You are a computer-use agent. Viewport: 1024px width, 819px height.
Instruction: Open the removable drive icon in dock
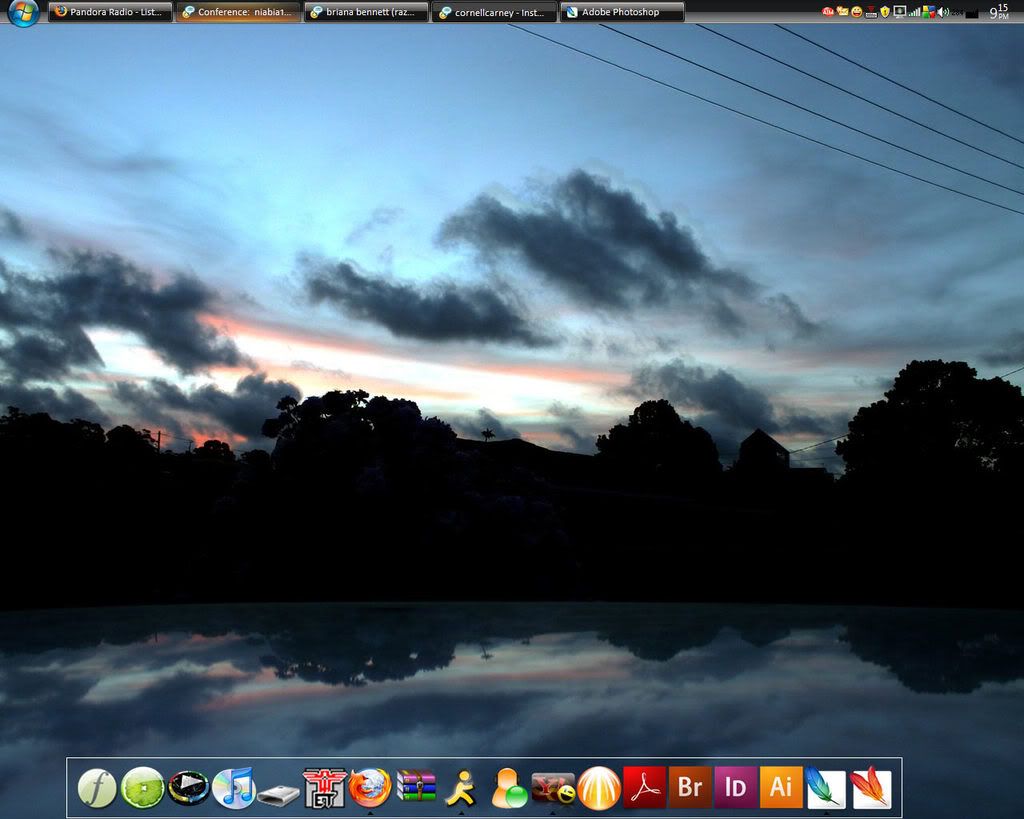pos(279,794)
